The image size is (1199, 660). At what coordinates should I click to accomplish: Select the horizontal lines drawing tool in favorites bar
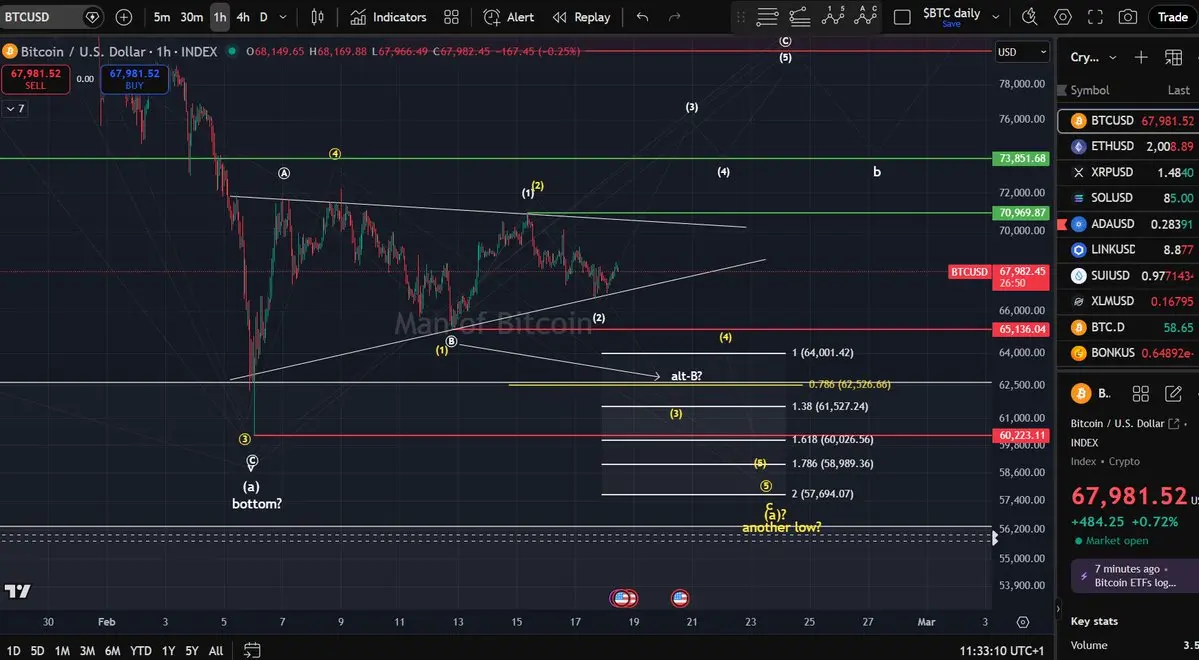767,17
